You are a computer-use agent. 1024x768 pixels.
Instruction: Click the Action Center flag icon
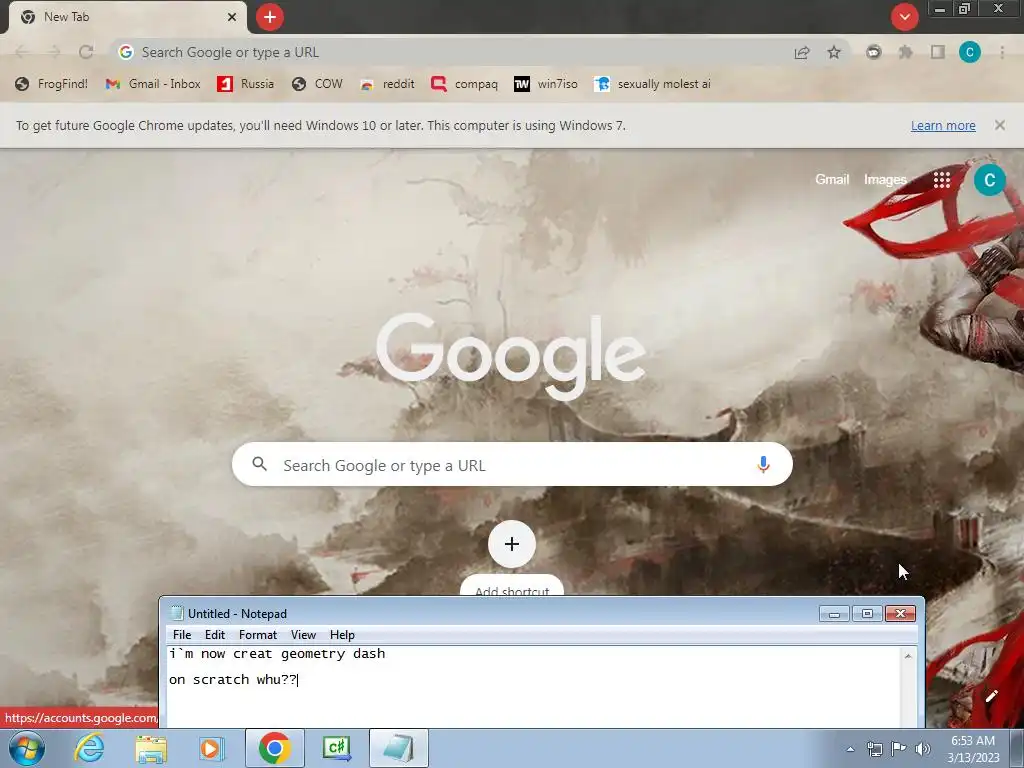(899, 749)
